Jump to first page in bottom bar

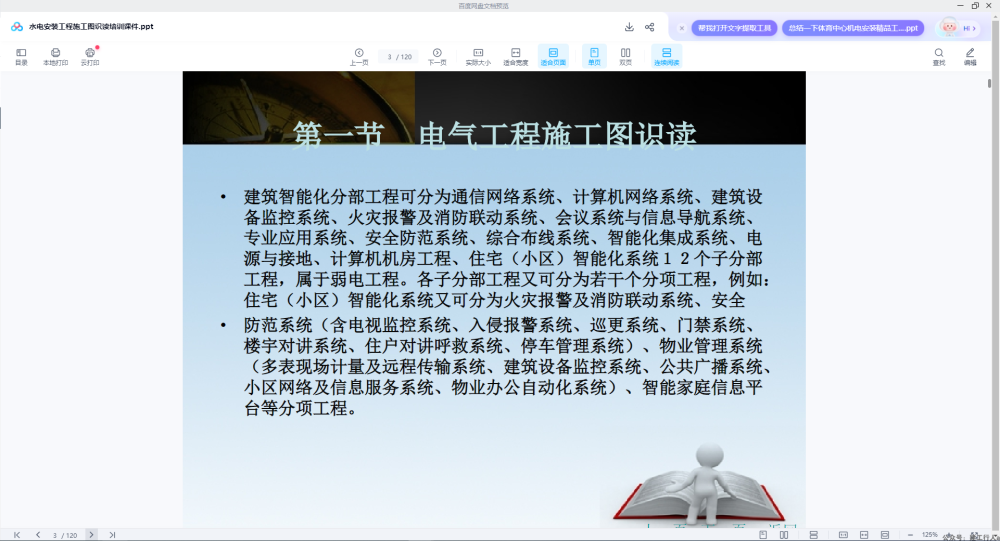click(17, 535)
